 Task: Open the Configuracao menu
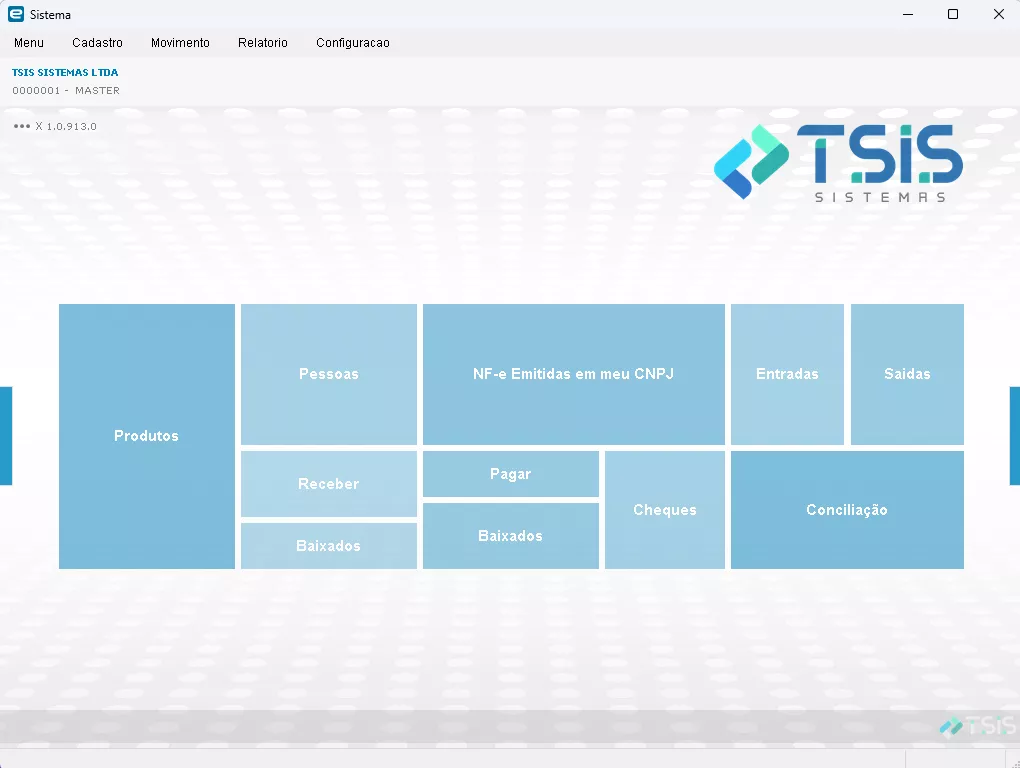coord(352,43)
